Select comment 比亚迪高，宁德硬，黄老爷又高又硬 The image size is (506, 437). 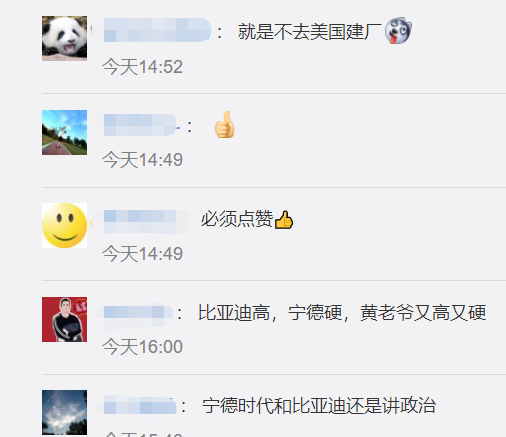(x=342, y=313)
